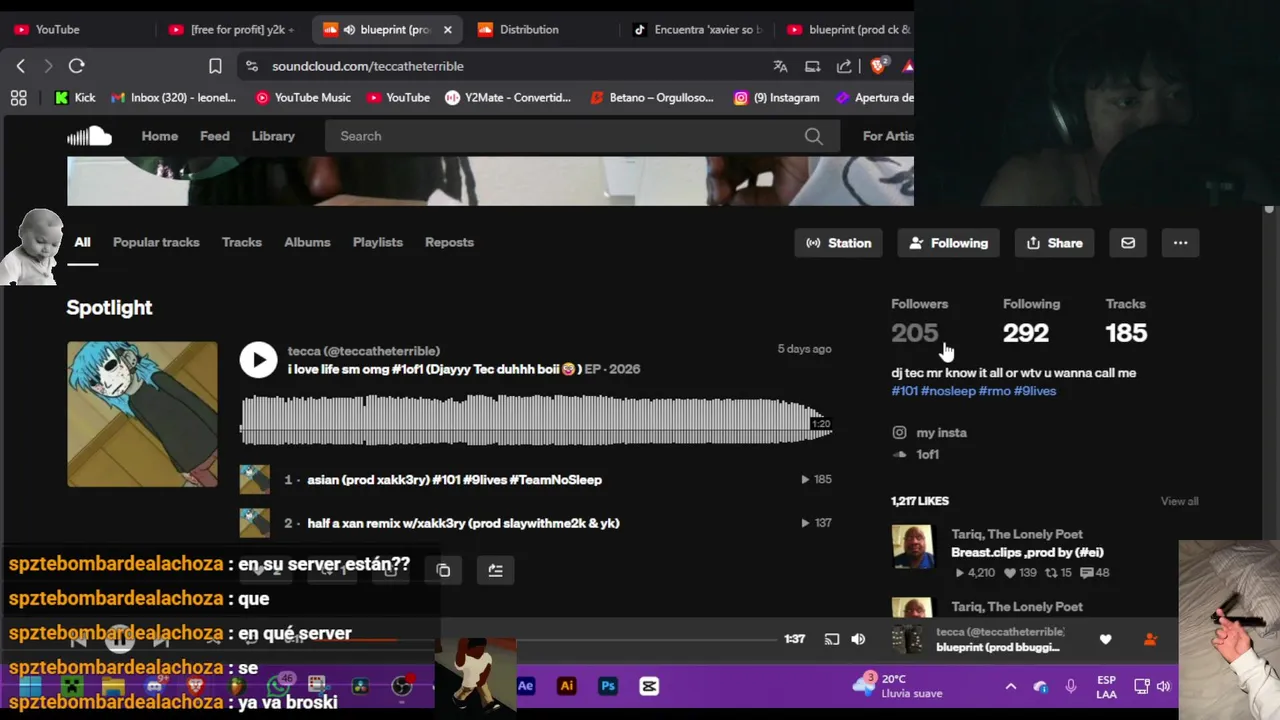1280x720 pixels.
Task: Play track 1 asian (prod xakk3ry)
Action: [454, 480]
